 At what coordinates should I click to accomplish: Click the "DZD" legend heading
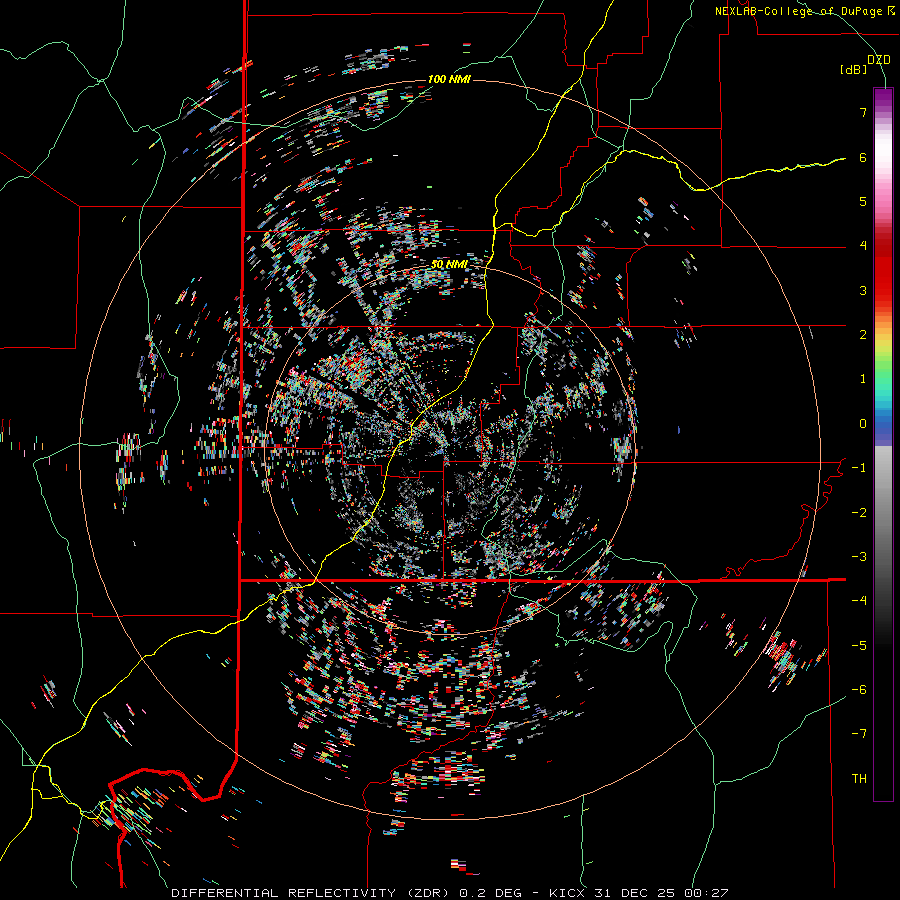click(x=879, y=60)
